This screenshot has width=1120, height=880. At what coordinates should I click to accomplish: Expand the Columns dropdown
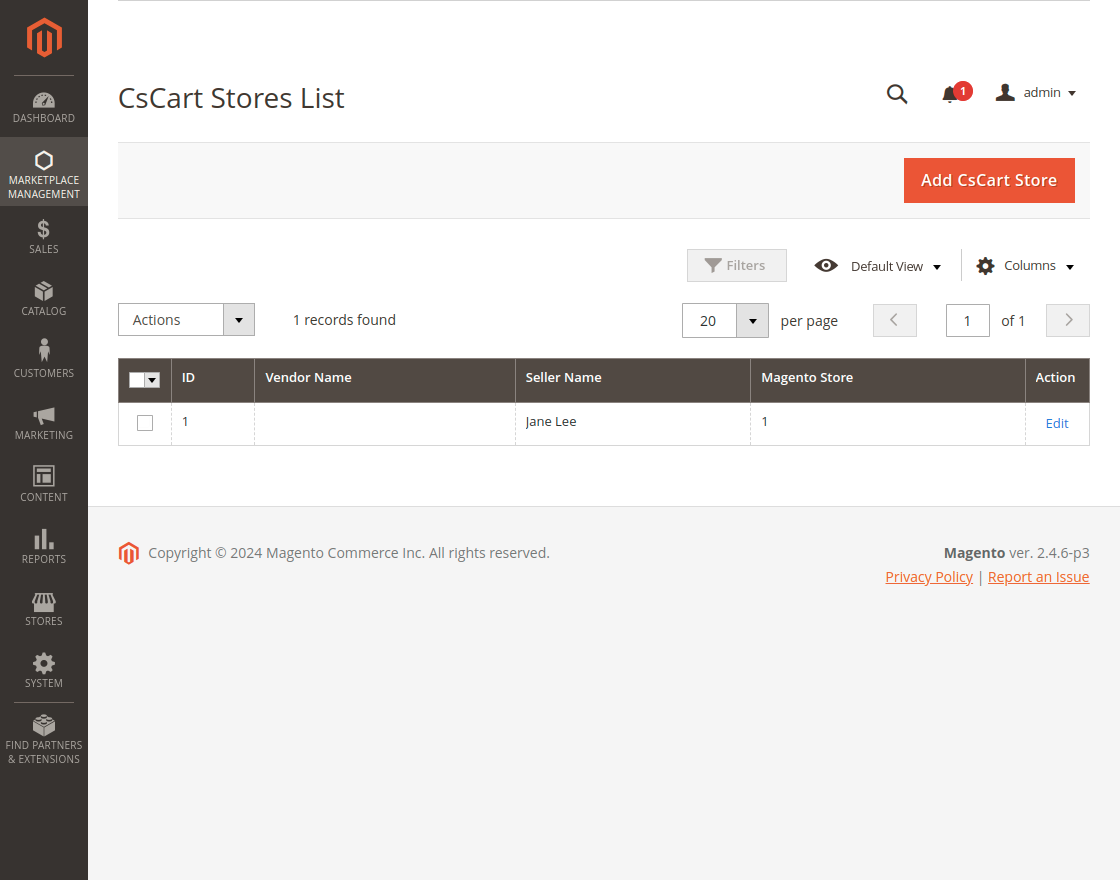pos(1025,266)
